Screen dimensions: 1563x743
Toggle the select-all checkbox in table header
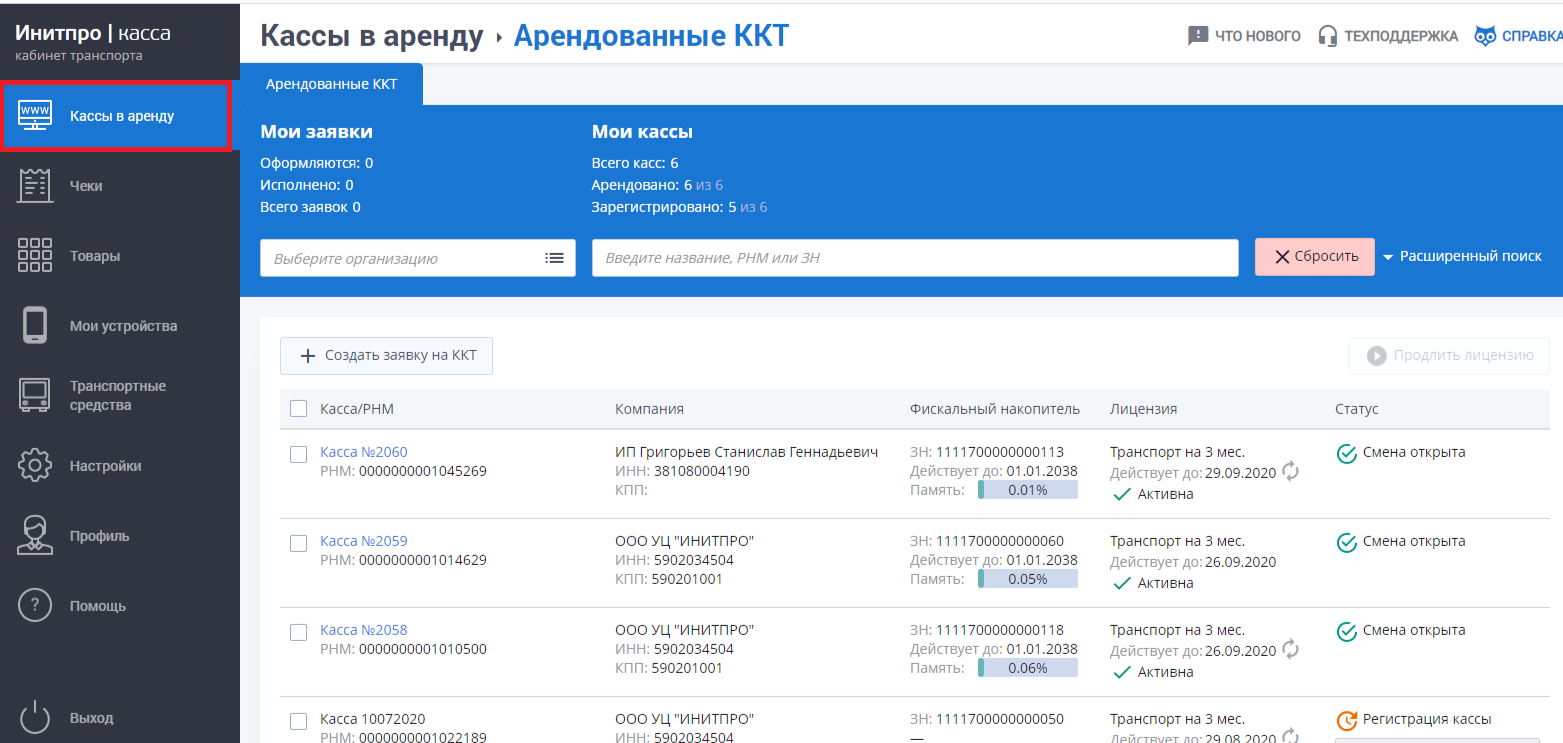[298, 408]
